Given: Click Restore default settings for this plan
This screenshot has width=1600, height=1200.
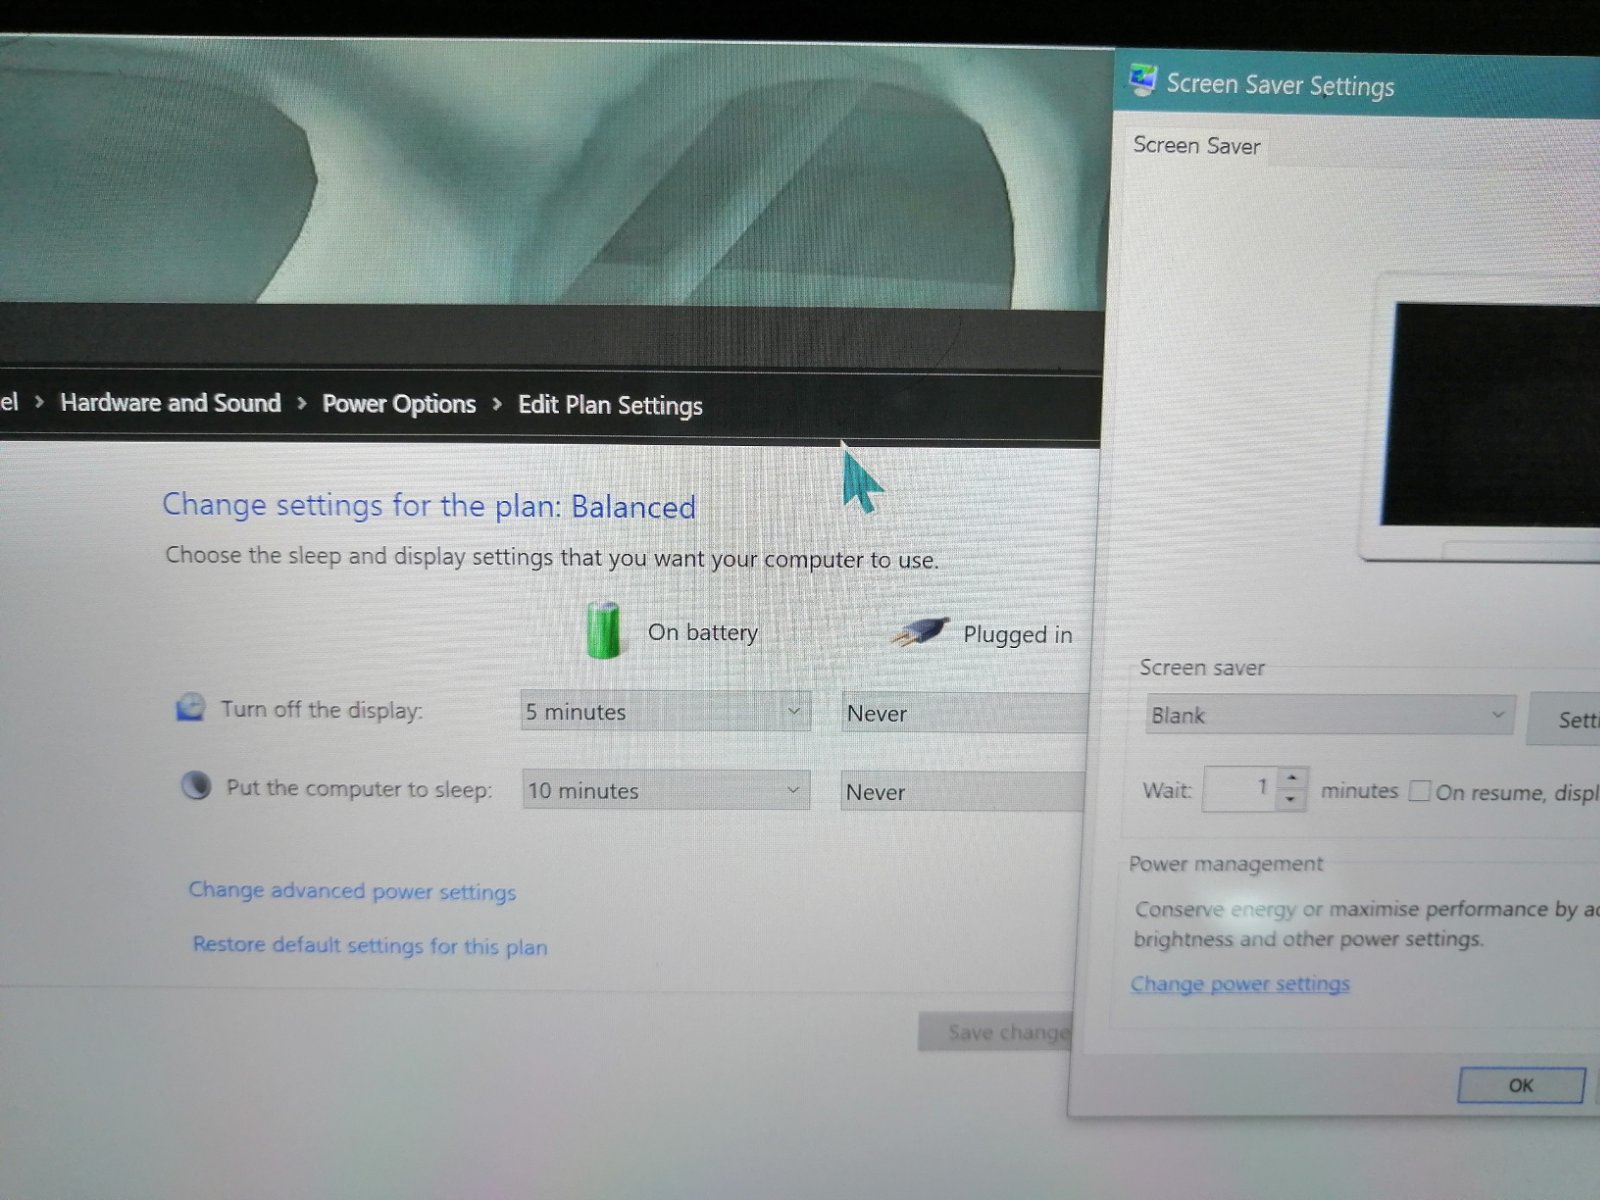Looking at the screenshot, I should [x=368, y=945].
